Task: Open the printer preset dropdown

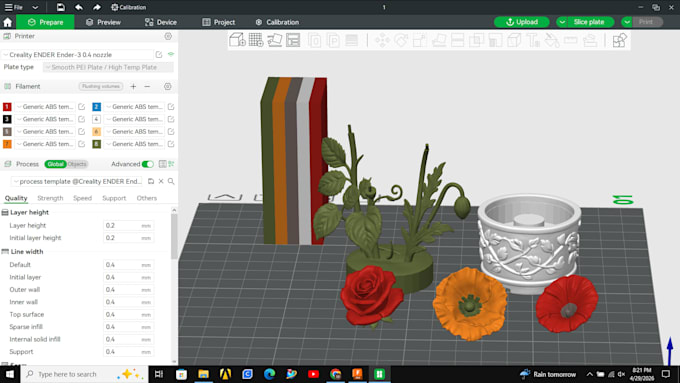Action: [78, 55]
